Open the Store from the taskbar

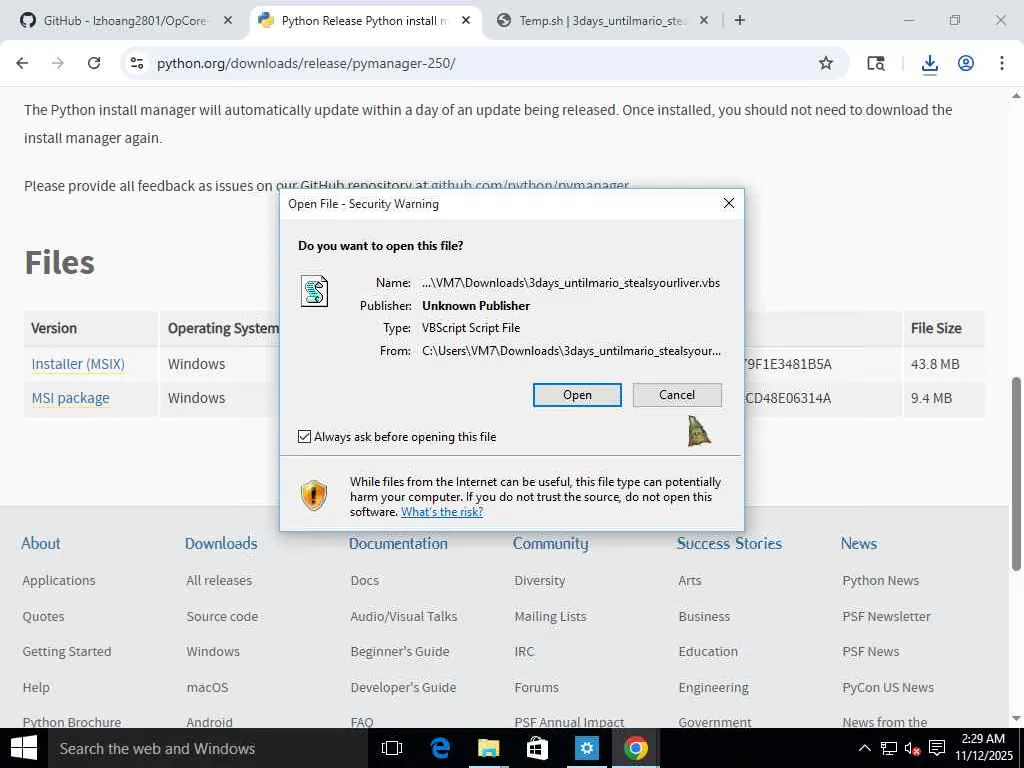click(537, 748)
